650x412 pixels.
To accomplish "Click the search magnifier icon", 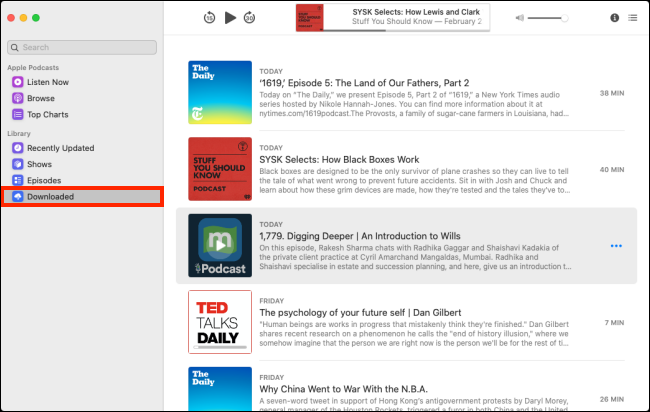I will pyautogui.click(x=15, y=47).
